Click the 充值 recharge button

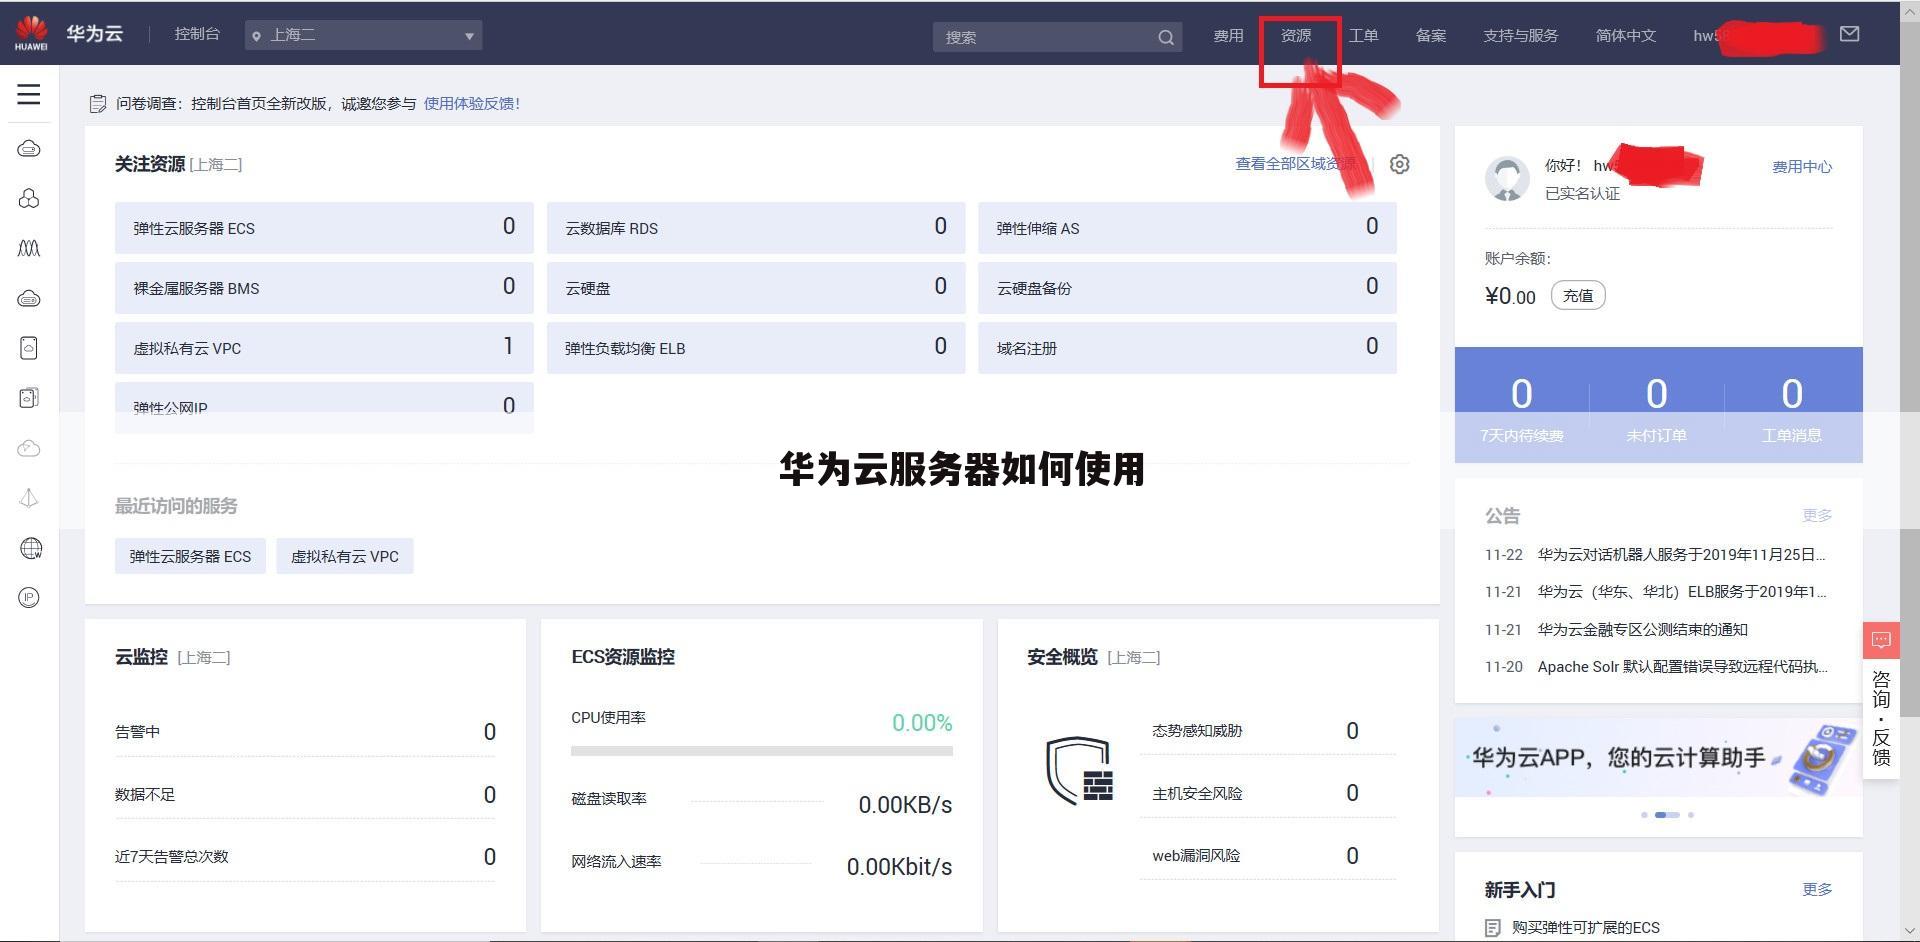pyautogui.click(x=1578, y=296)
